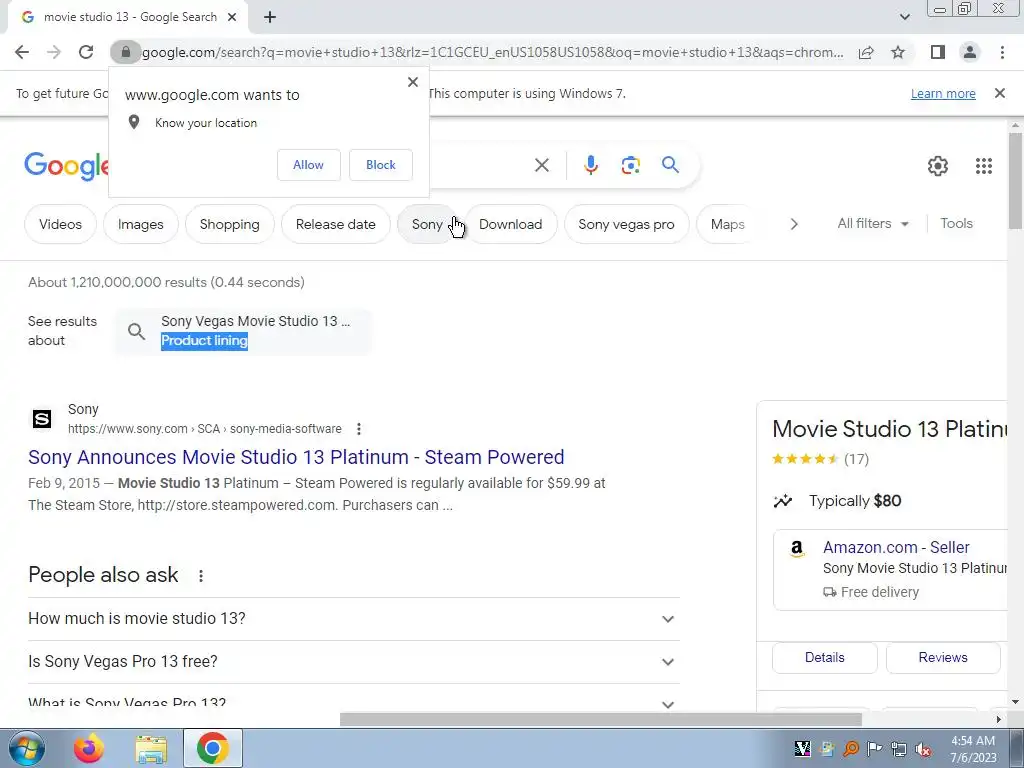Open Sony Announces Movie Studio 13 Platinum result
The width and height of the screenshot is (1024, 768).
296,457
